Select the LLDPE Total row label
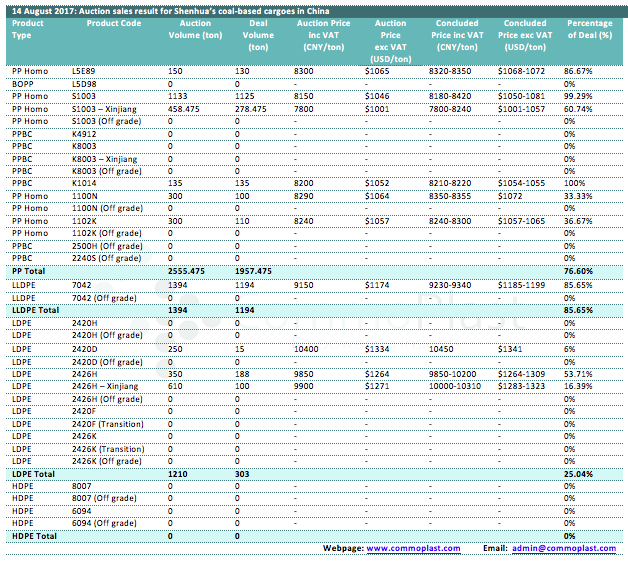The height and width of the screenshot is (562, 628). tap(36, 310)
